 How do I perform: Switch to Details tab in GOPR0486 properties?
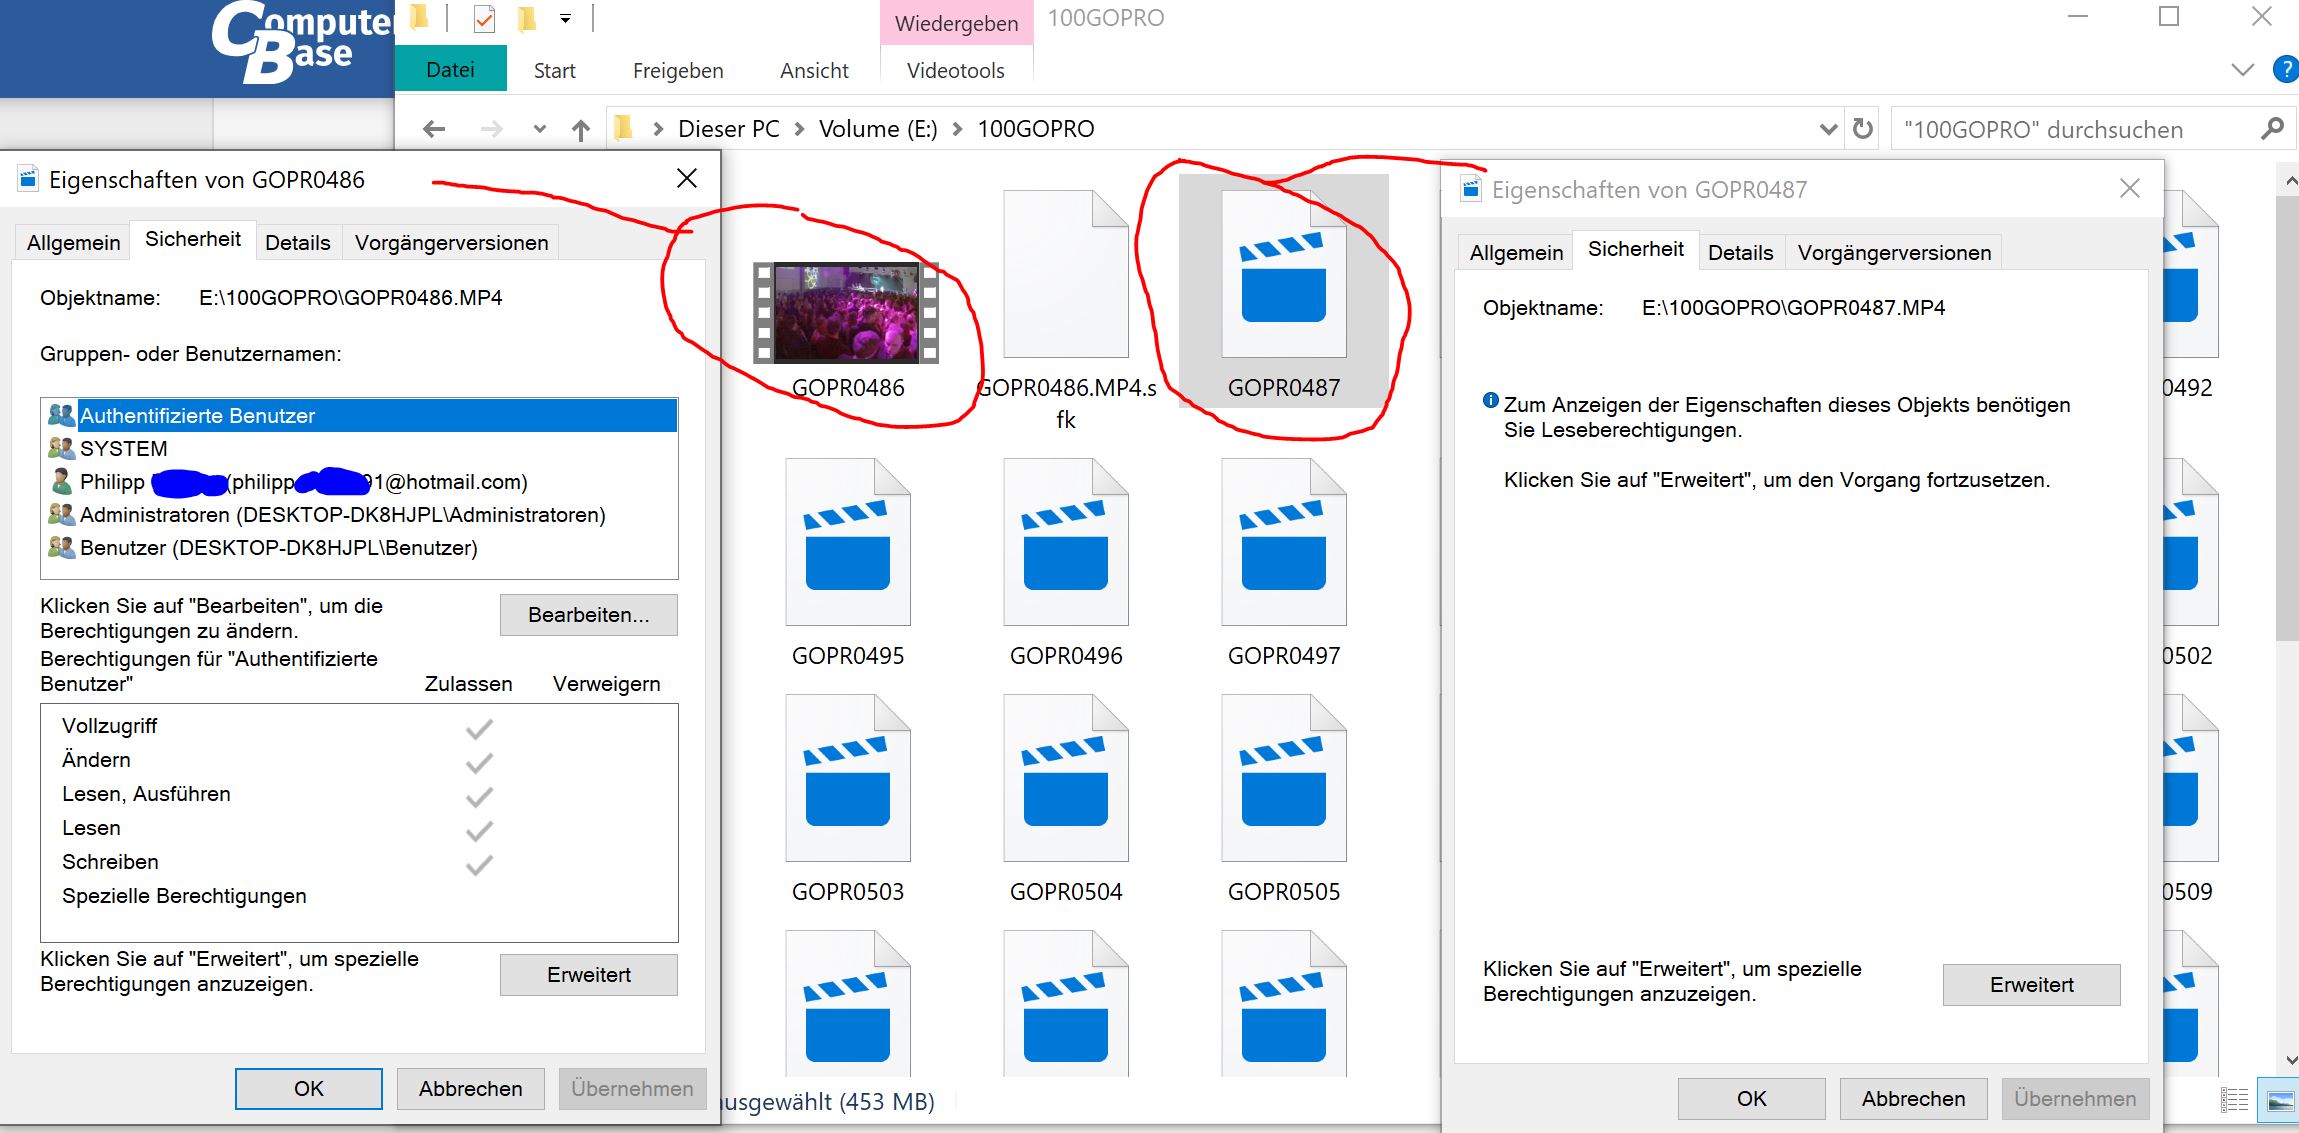pos(297,242)
